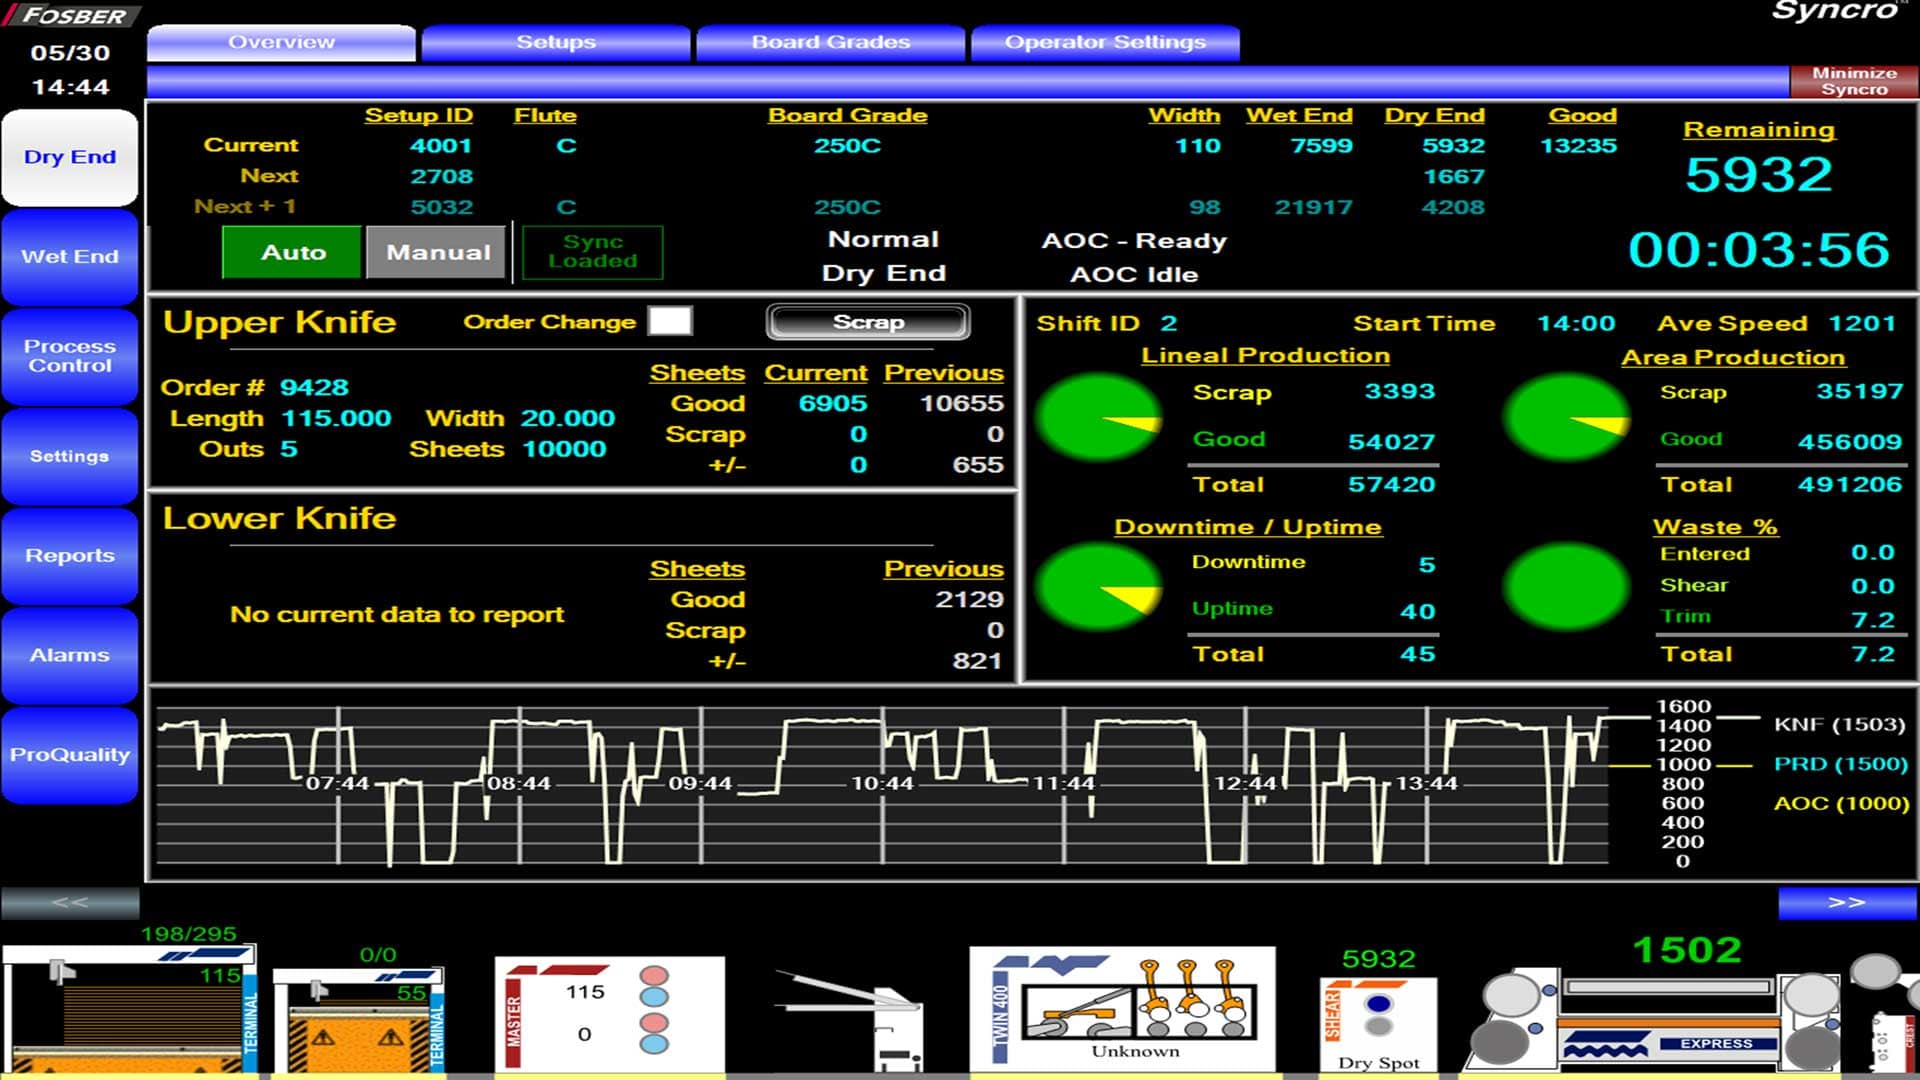Viewport: 1920px width, 1080px height.
Task: Open the Wet End sidebar section
Action: 70,257
